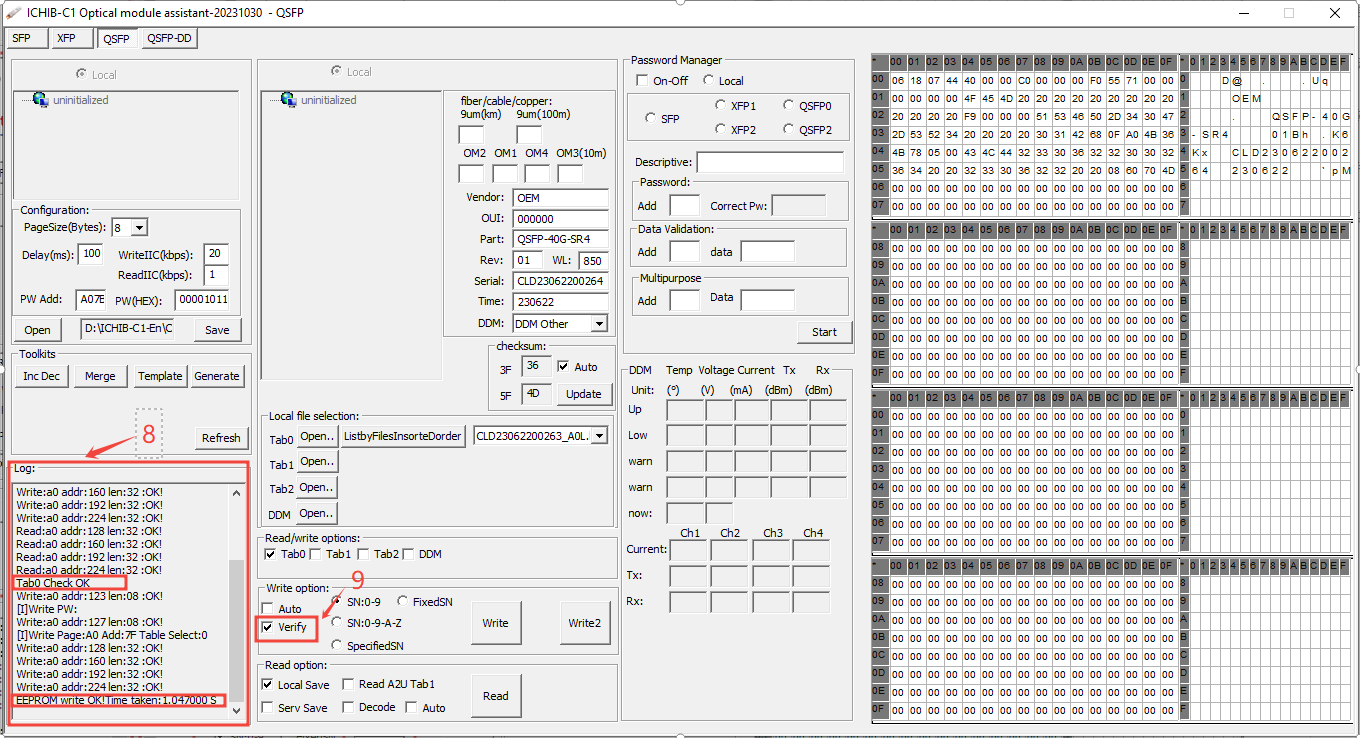
Task: Click the Read button
Action: tap(495, 696)
